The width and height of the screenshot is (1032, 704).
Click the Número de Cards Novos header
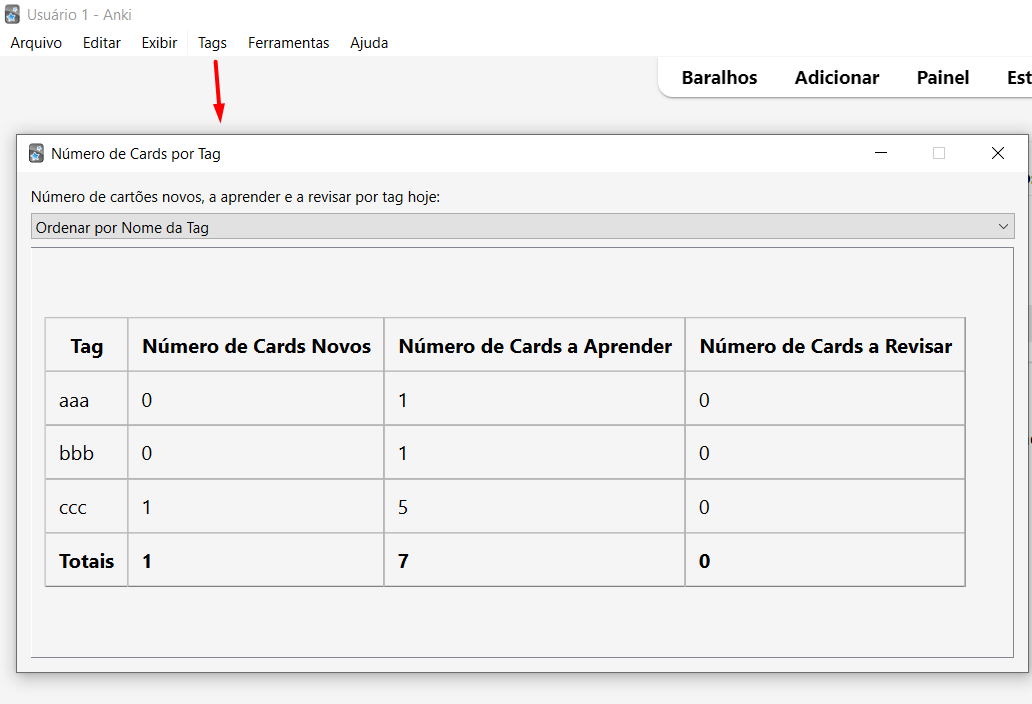pos(256,346)
